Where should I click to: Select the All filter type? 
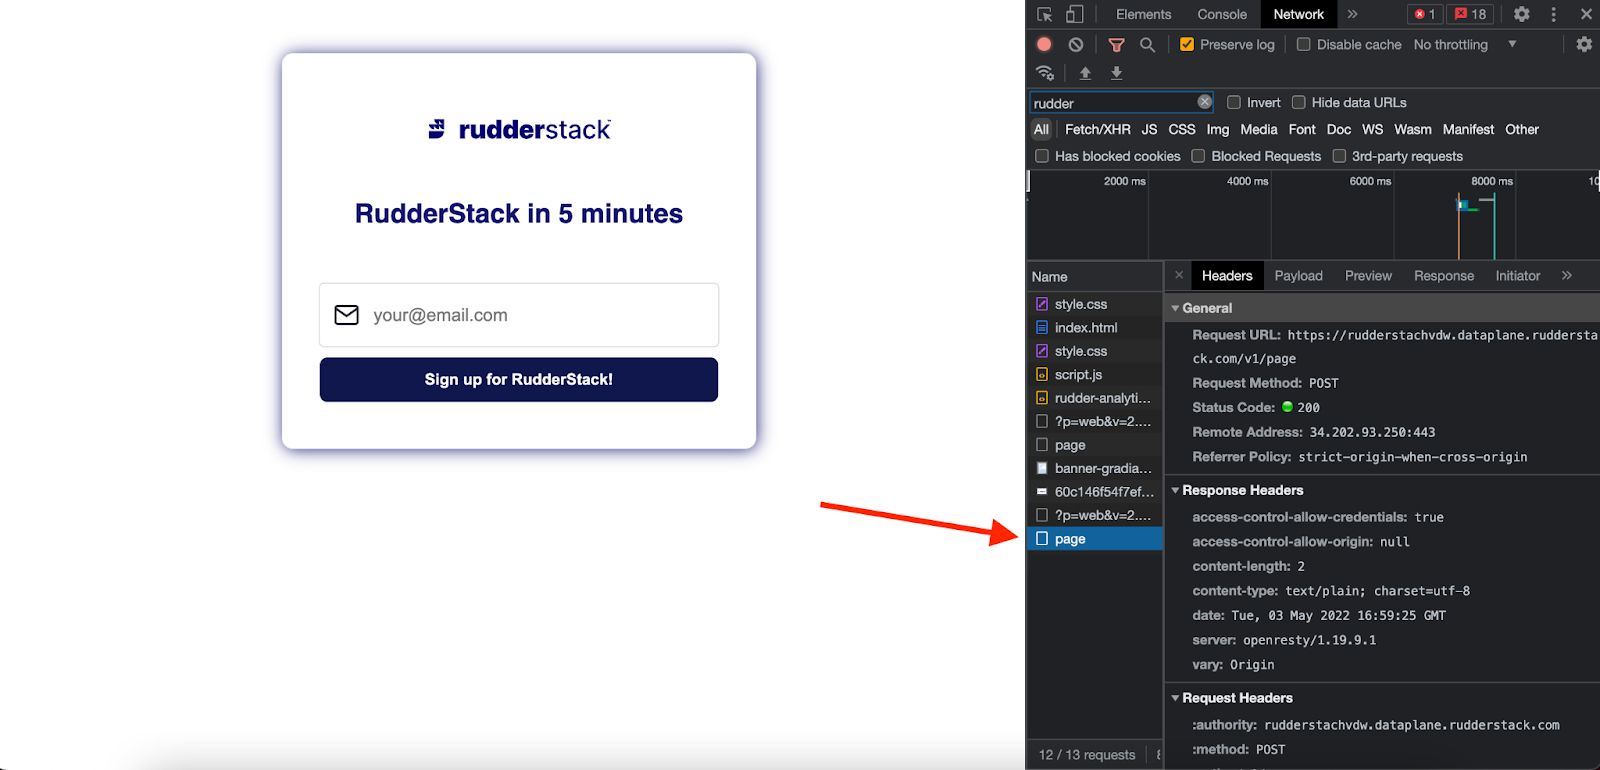[x=1041, y=129]
